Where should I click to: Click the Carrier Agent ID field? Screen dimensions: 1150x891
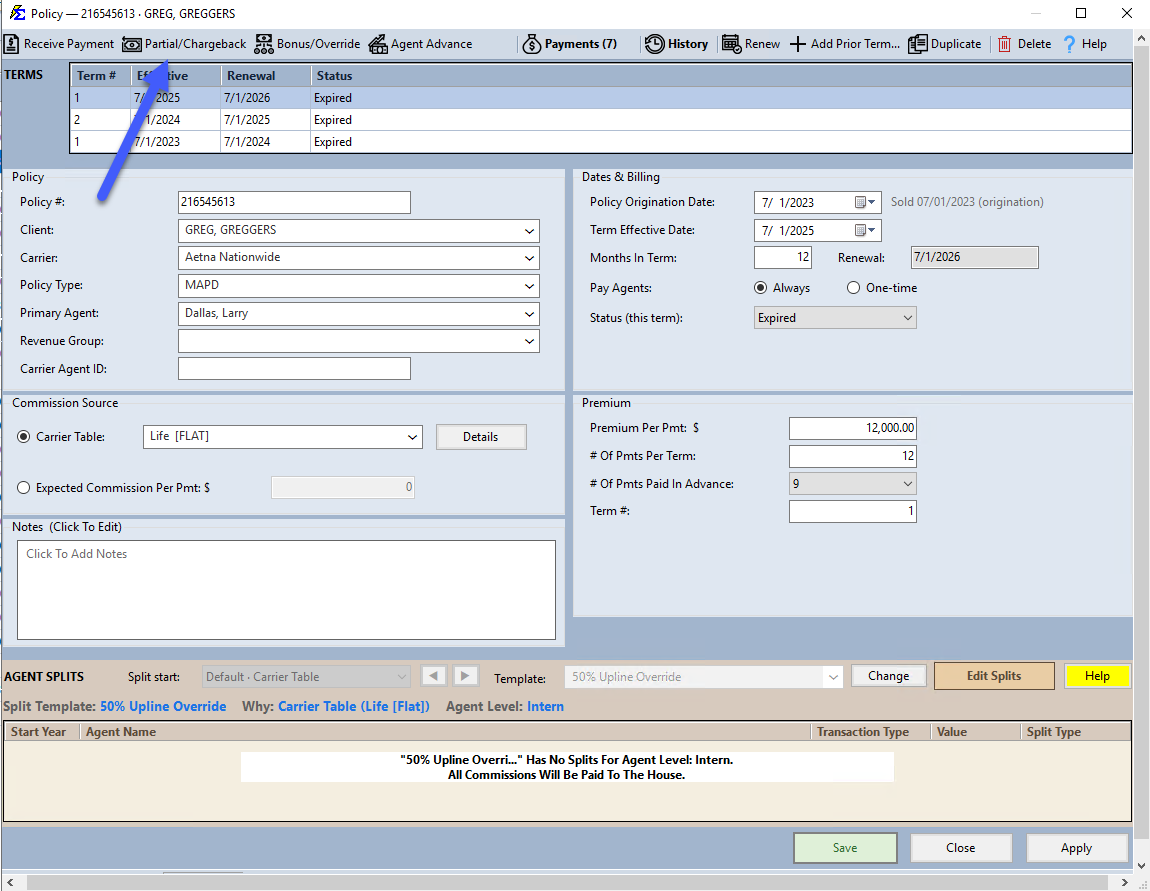[x=294, y=369]
